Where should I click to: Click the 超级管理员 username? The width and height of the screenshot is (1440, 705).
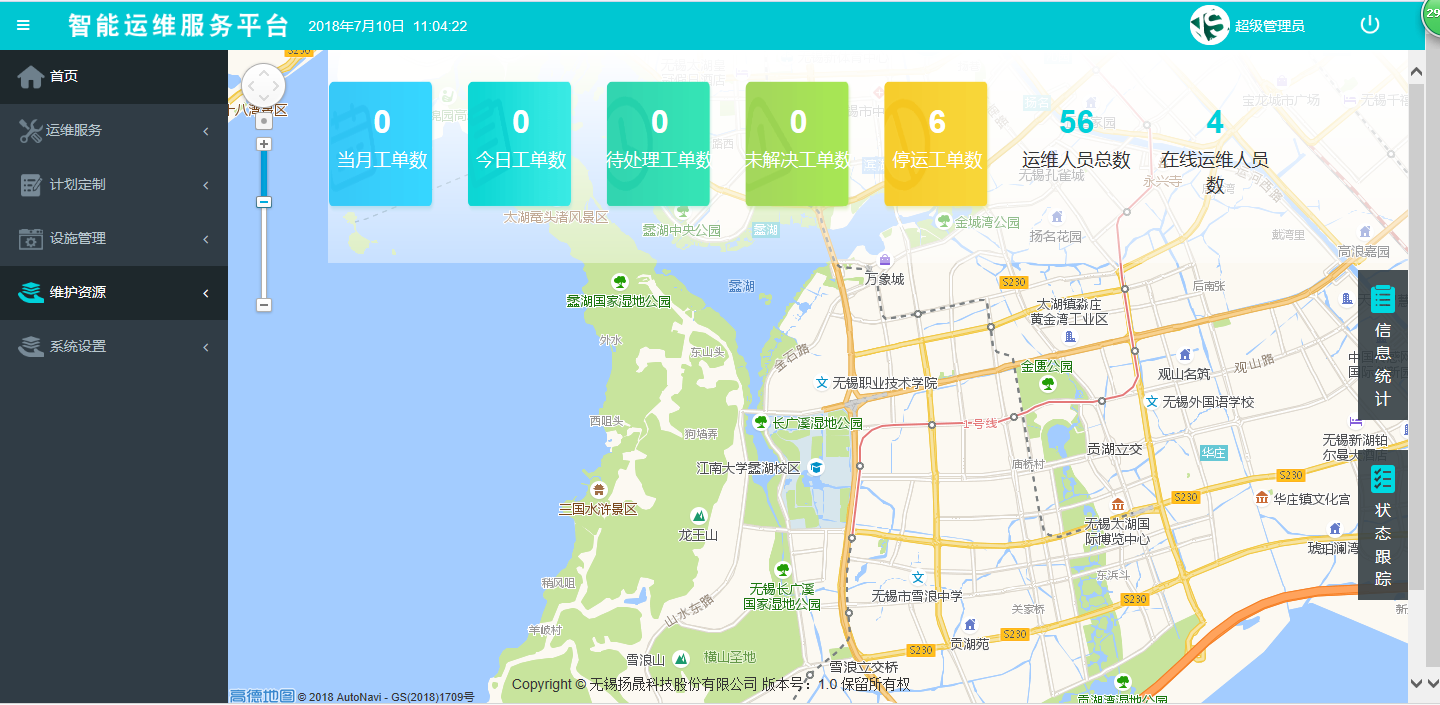coord(1270,26)
